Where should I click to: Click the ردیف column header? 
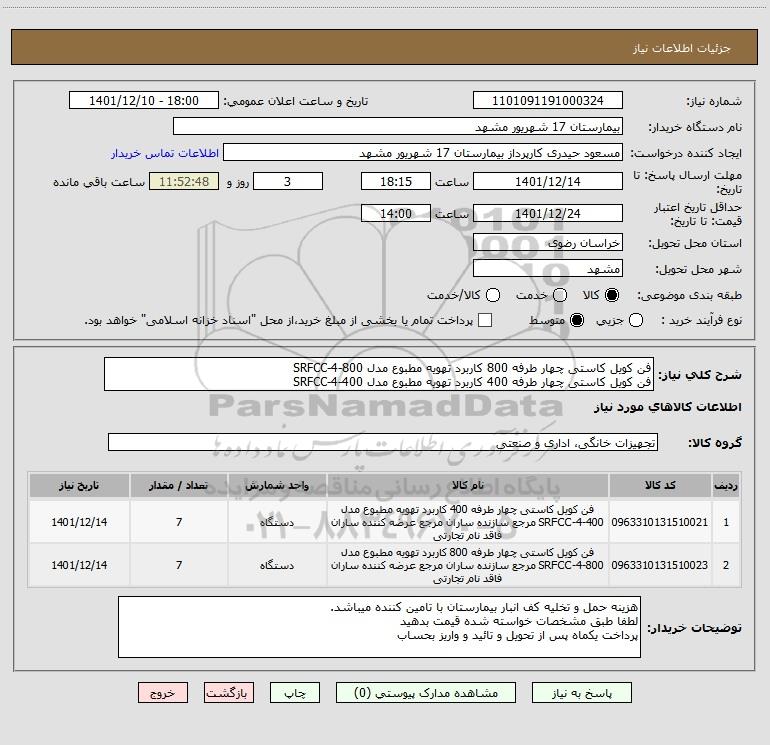(726, 485)
